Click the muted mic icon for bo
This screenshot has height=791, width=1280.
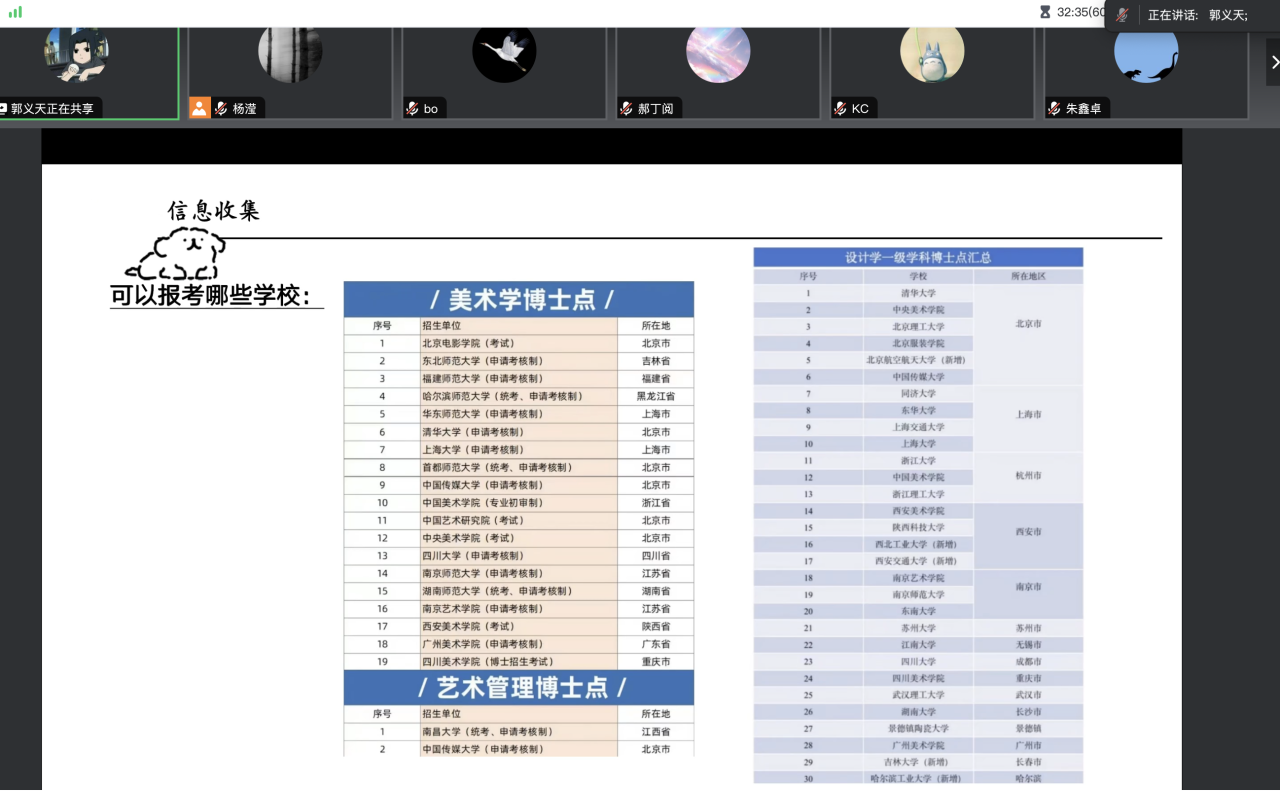coord(412,108)
